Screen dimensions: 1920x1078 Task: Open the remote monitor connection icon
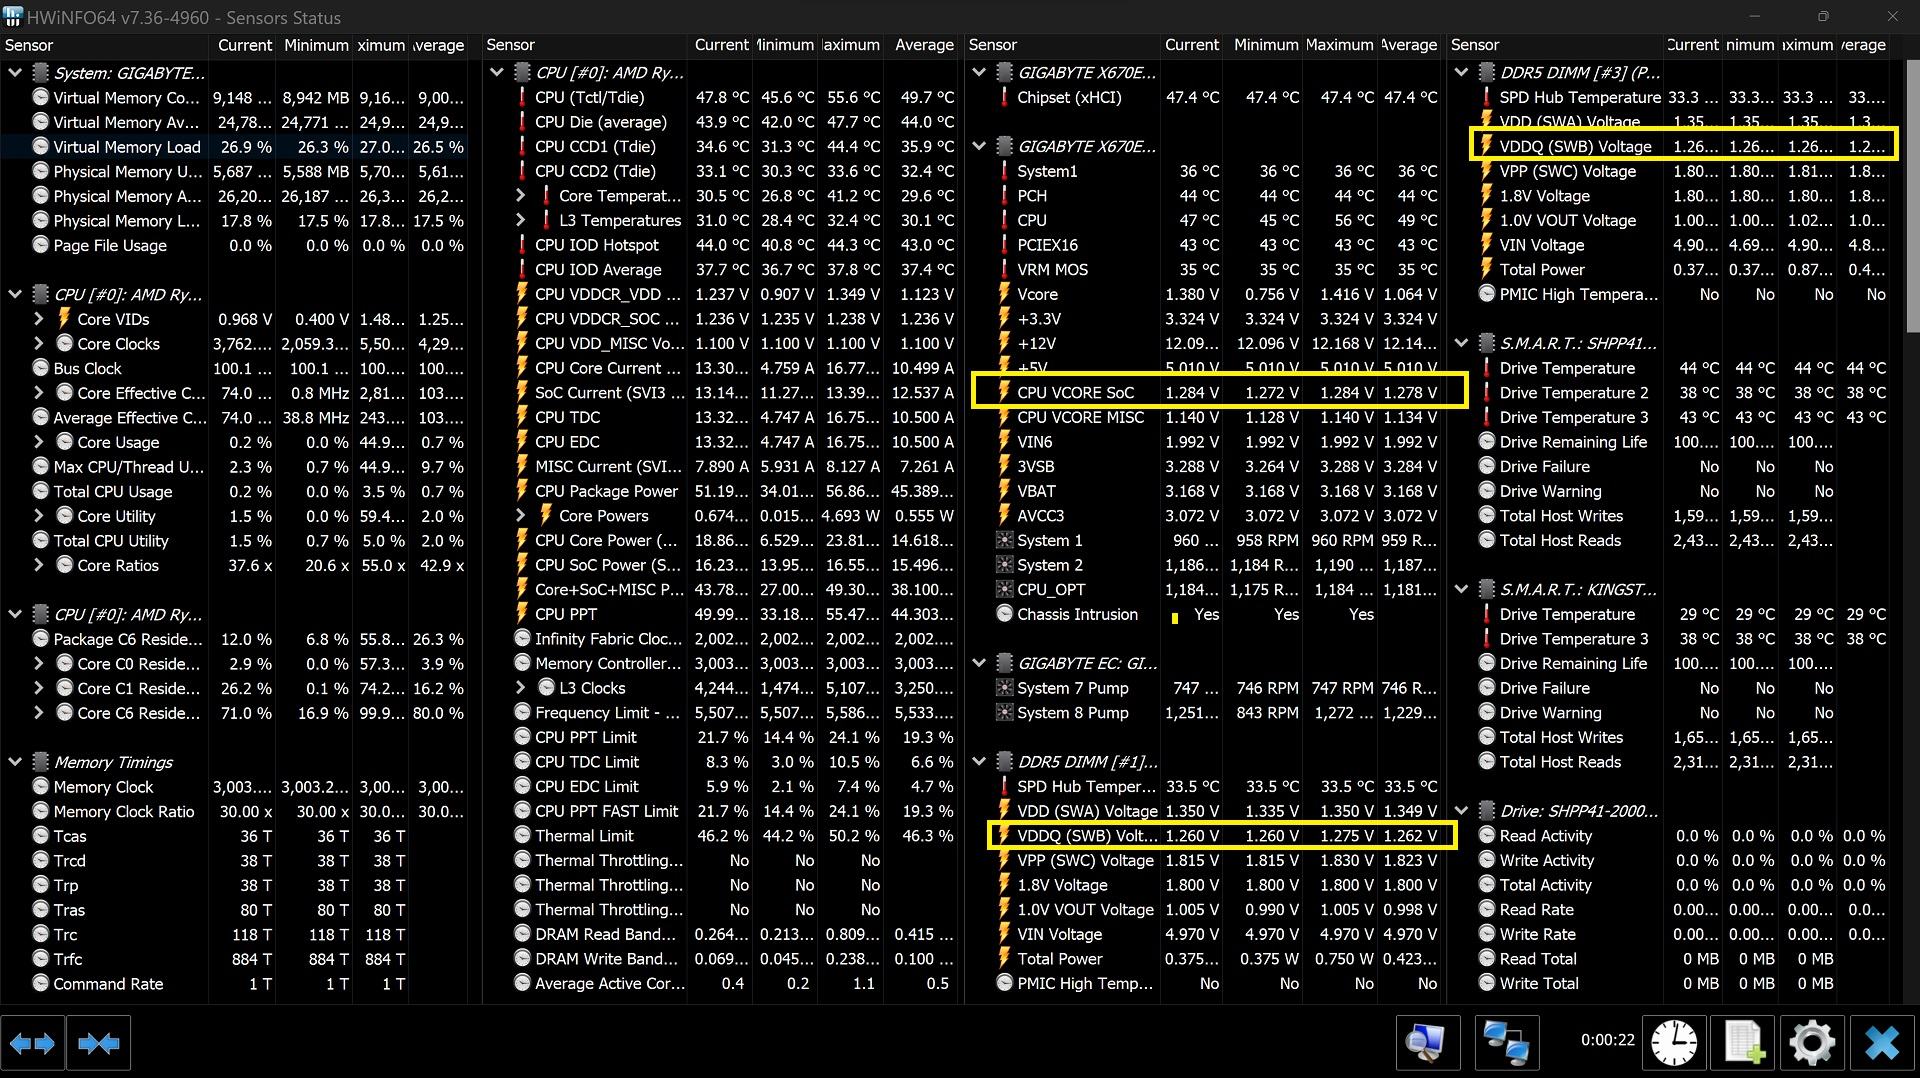pos(1428,1043)
